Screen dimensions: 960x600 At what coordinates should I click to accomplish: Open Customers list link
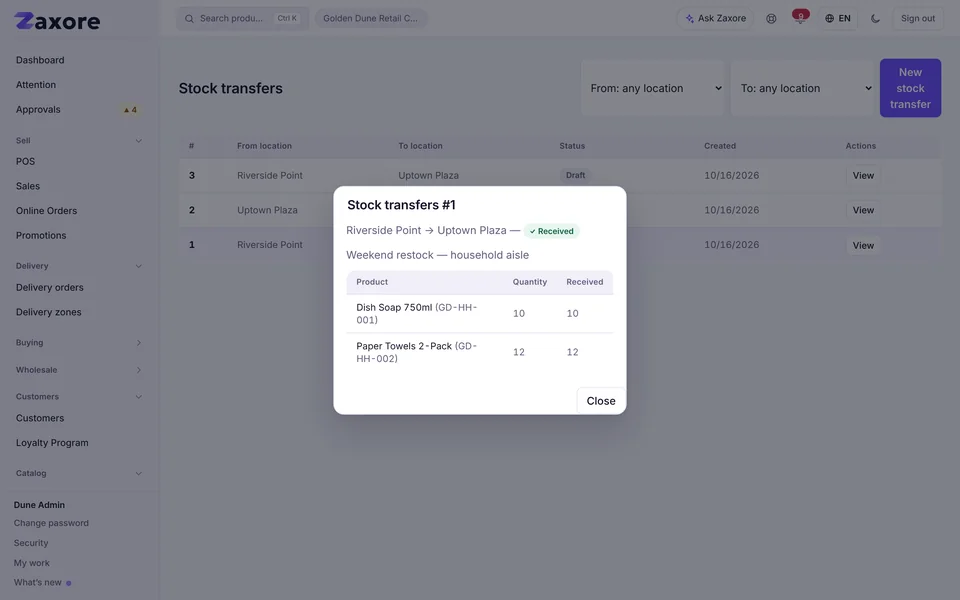click(40, 418)
